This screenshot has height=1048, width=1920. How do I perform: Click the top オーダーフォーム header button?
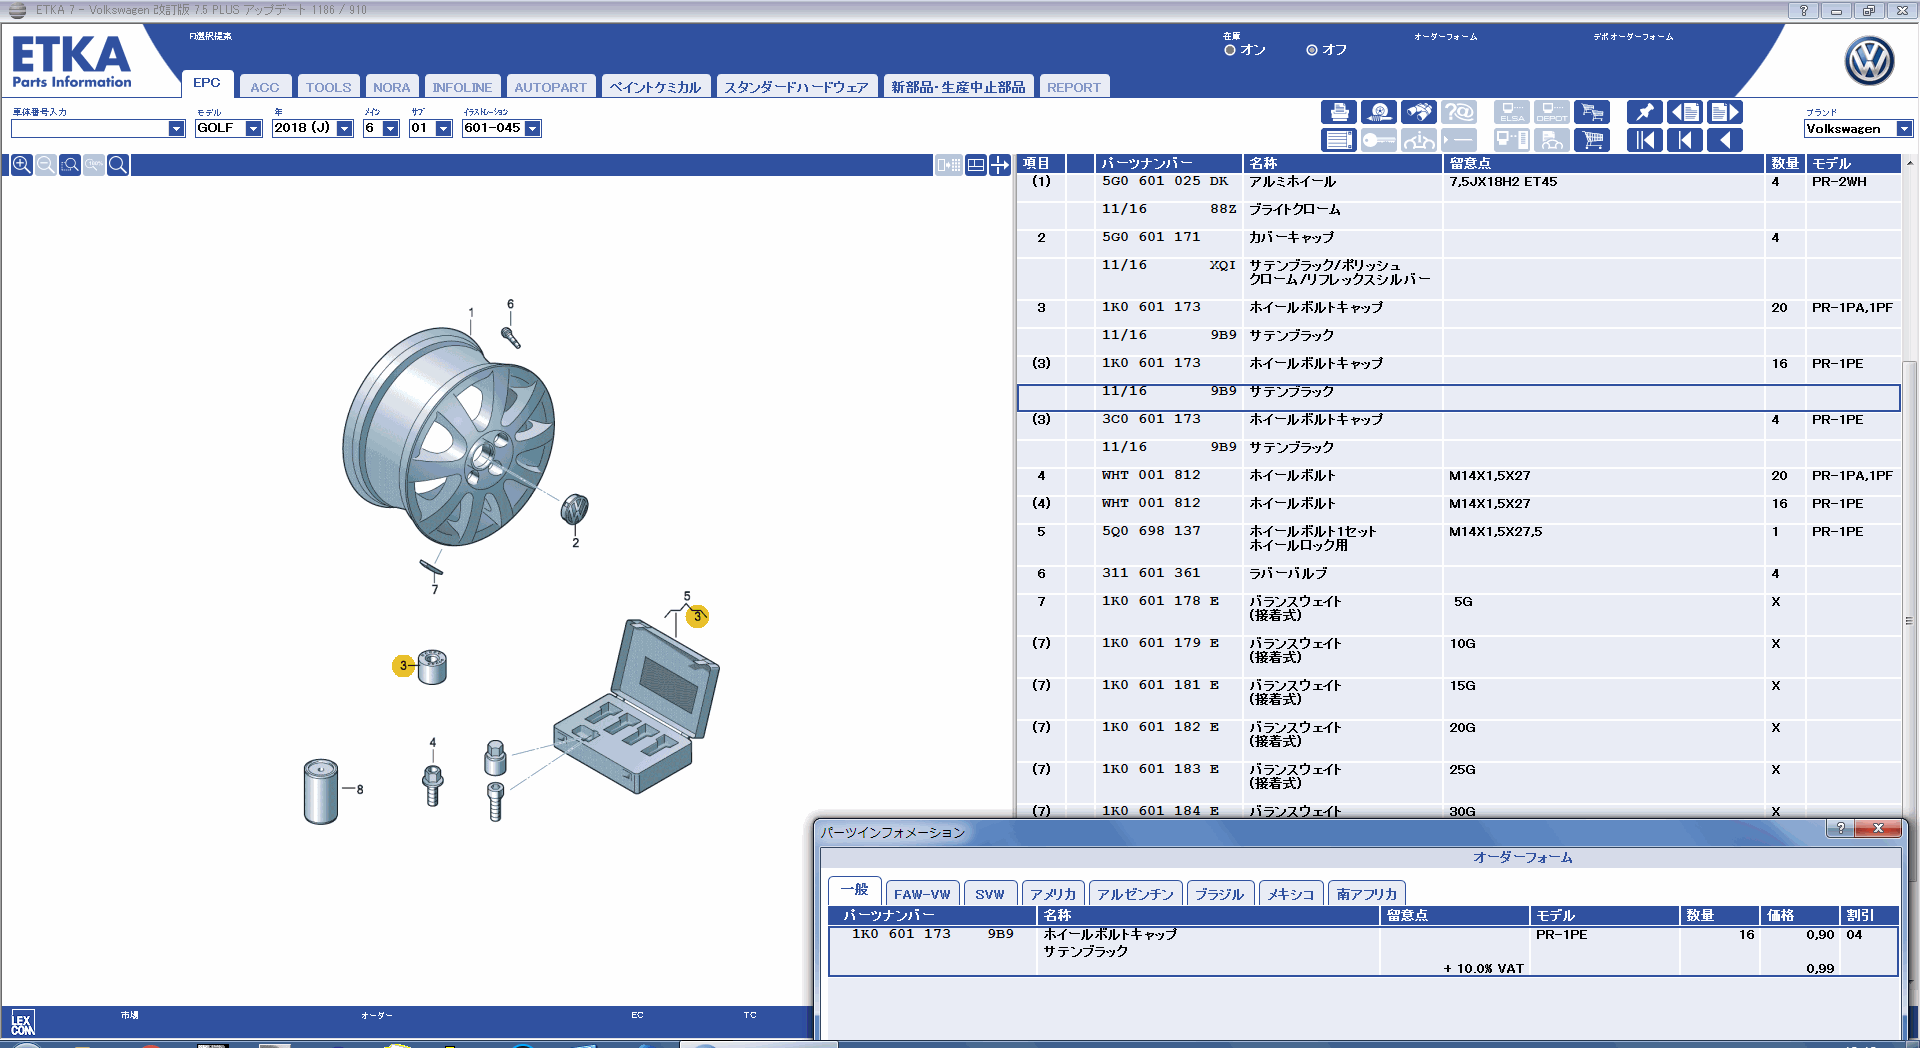(x=1445, y=37)
